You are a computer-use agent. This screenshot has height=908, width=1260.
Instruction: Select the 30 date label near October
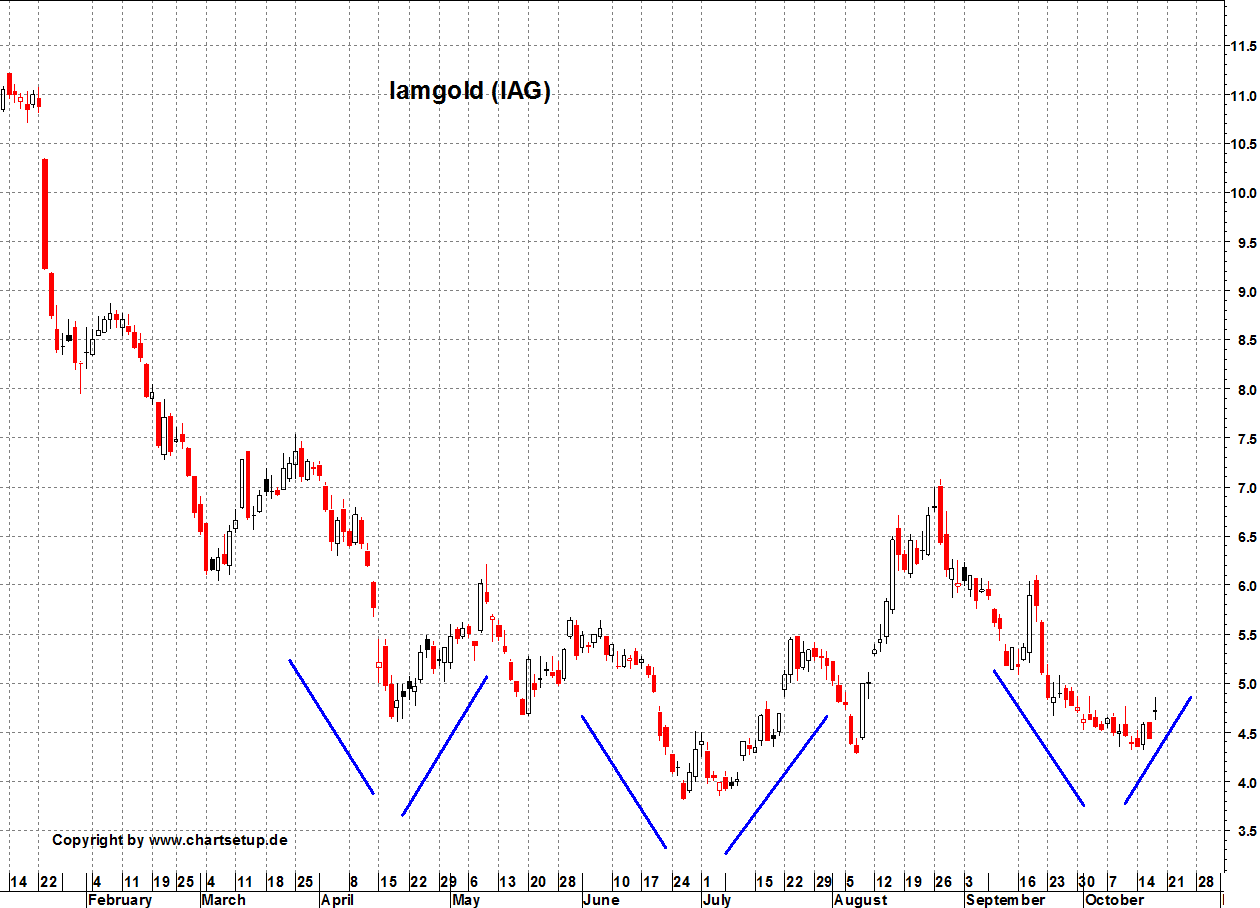pos(1086,882)
